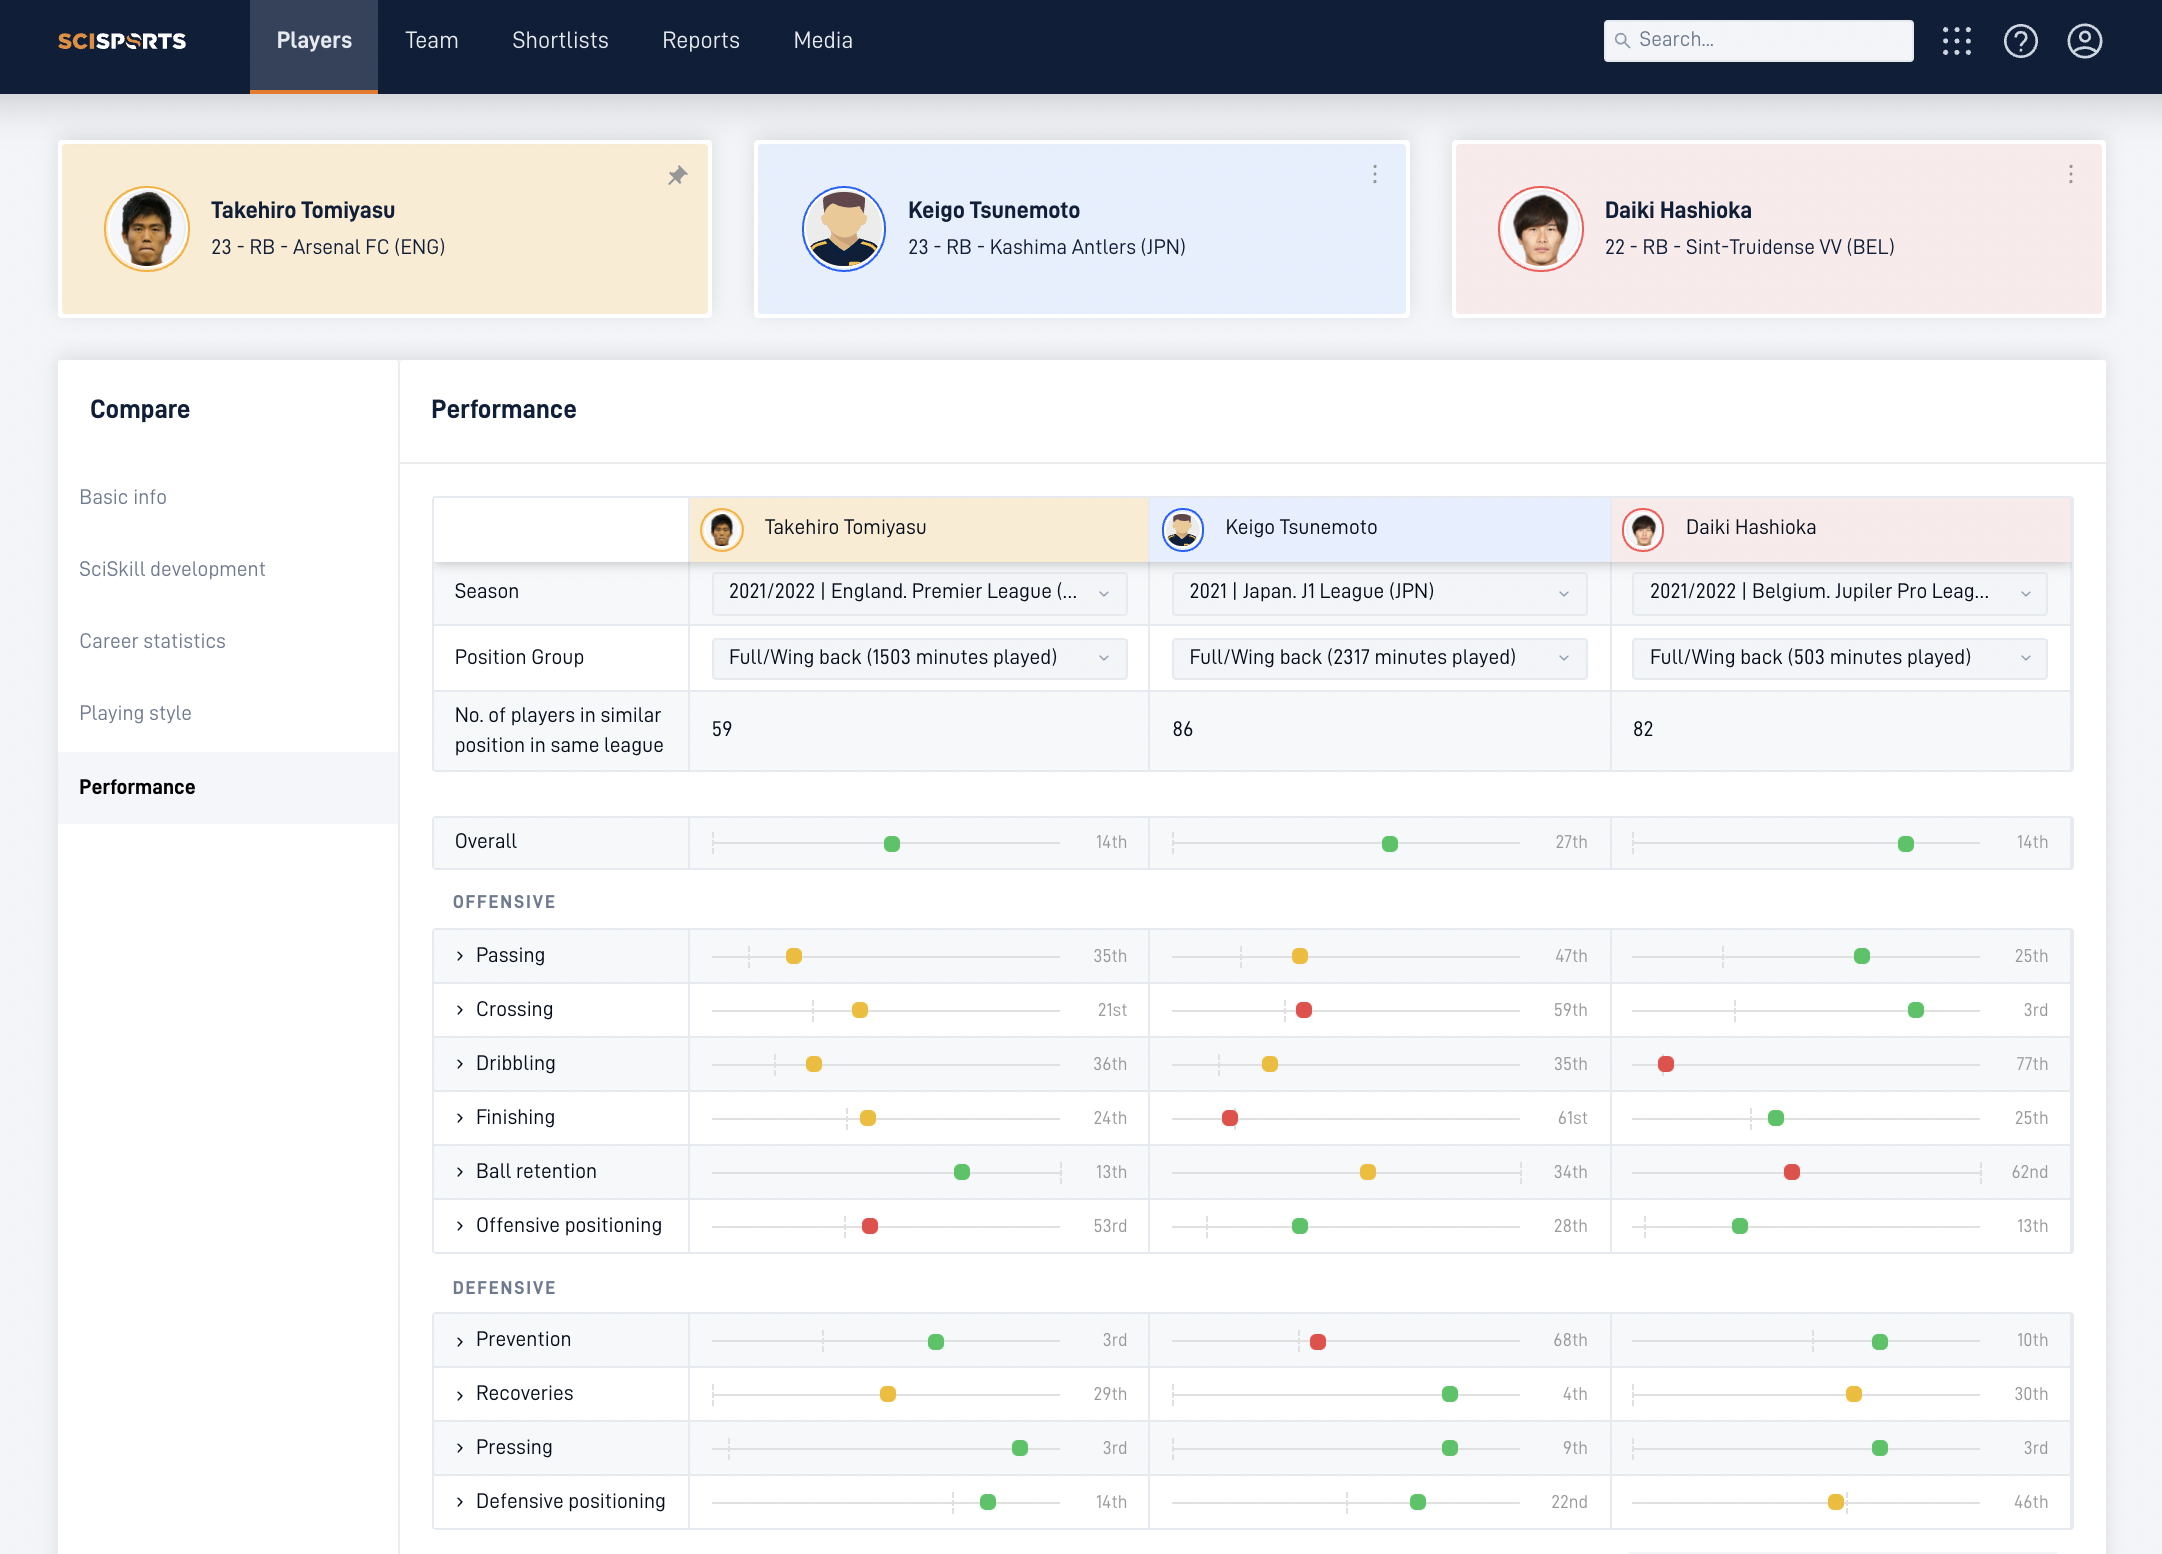The height and width of the screenshot is (1554, 2162).
Task: Open the Reports tab
Action: (x=700, y=41)
